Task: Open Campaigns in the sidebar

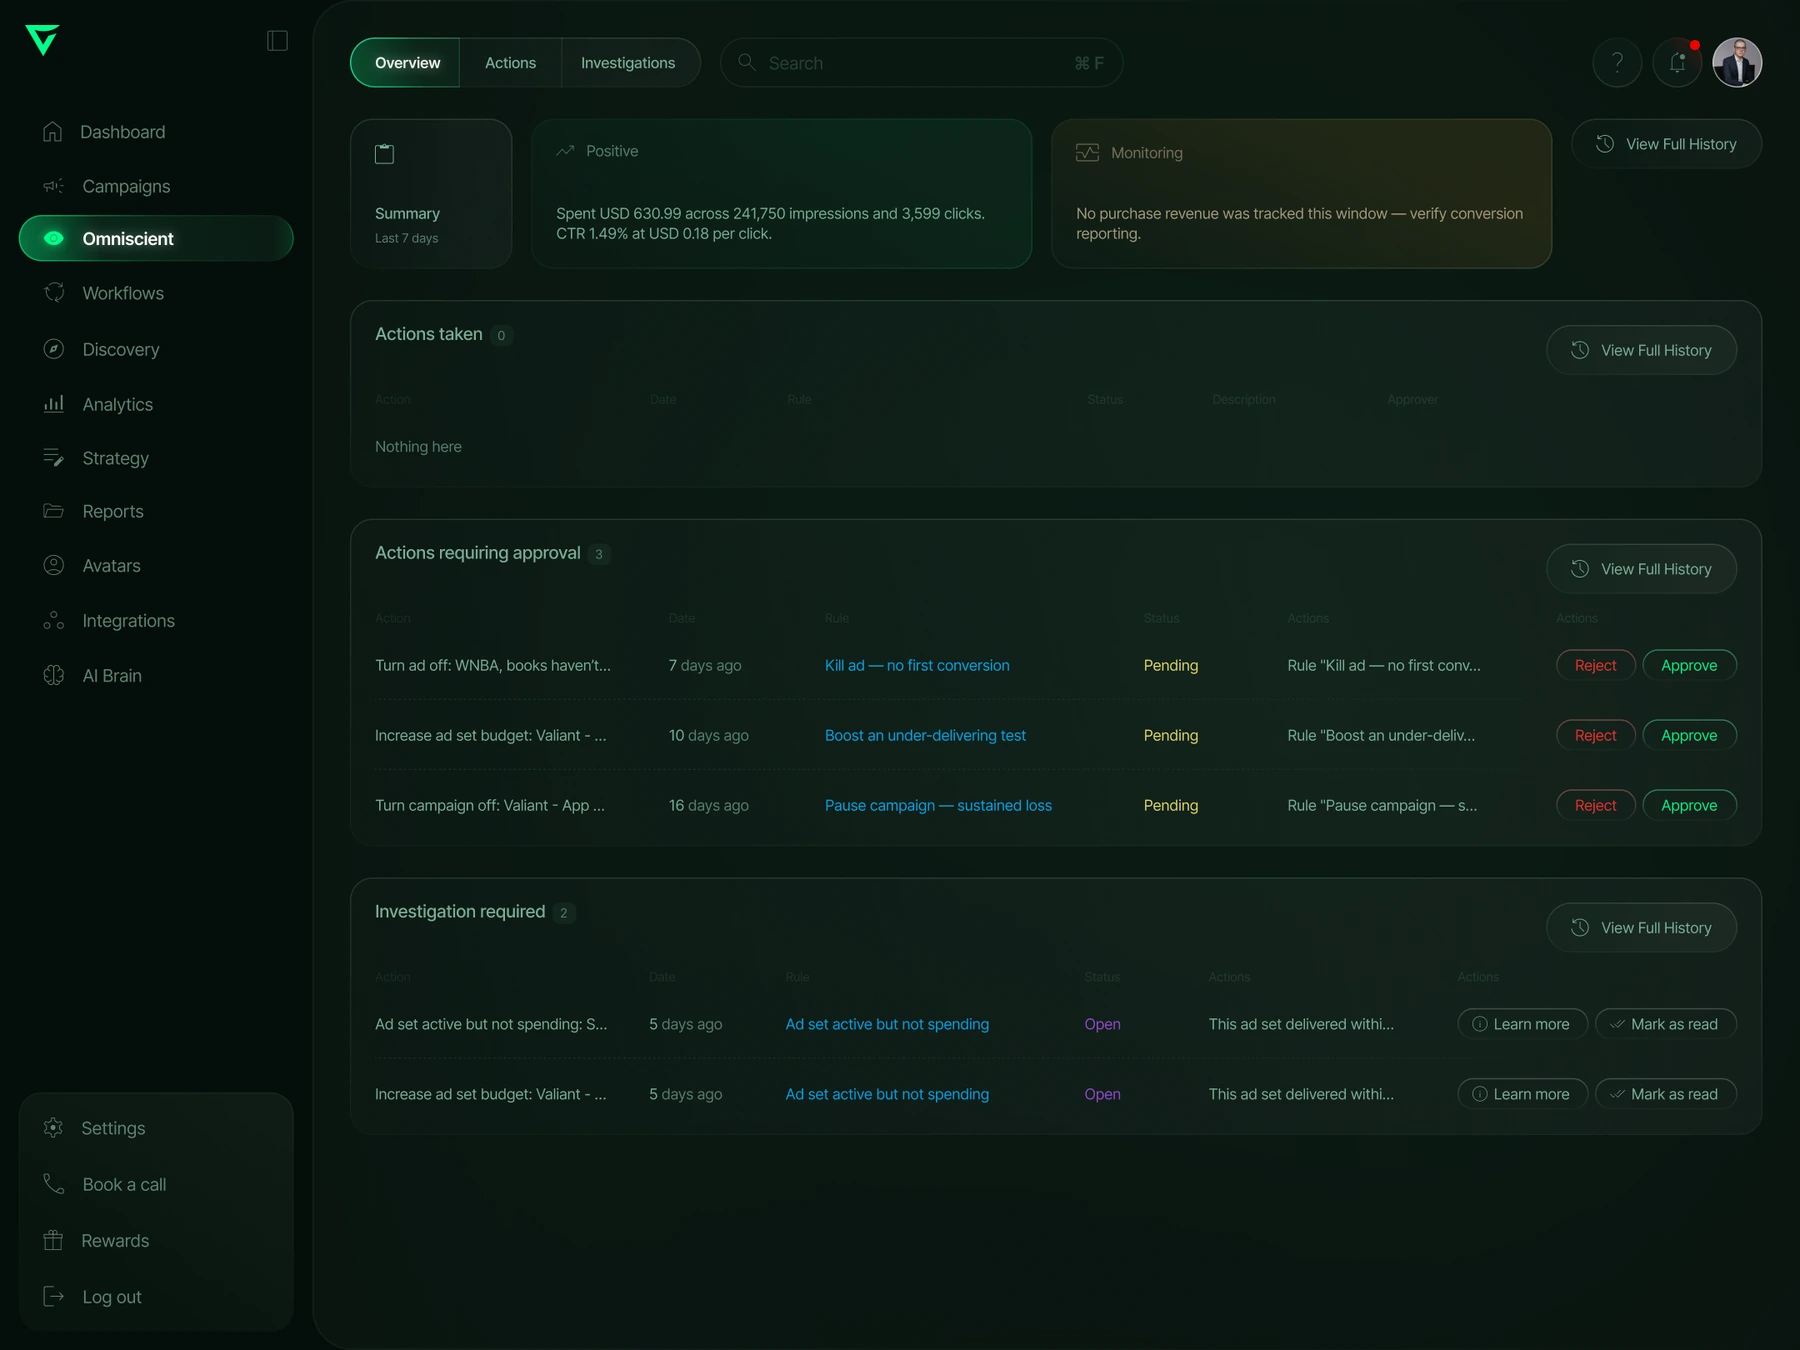Action: point(156,186)
